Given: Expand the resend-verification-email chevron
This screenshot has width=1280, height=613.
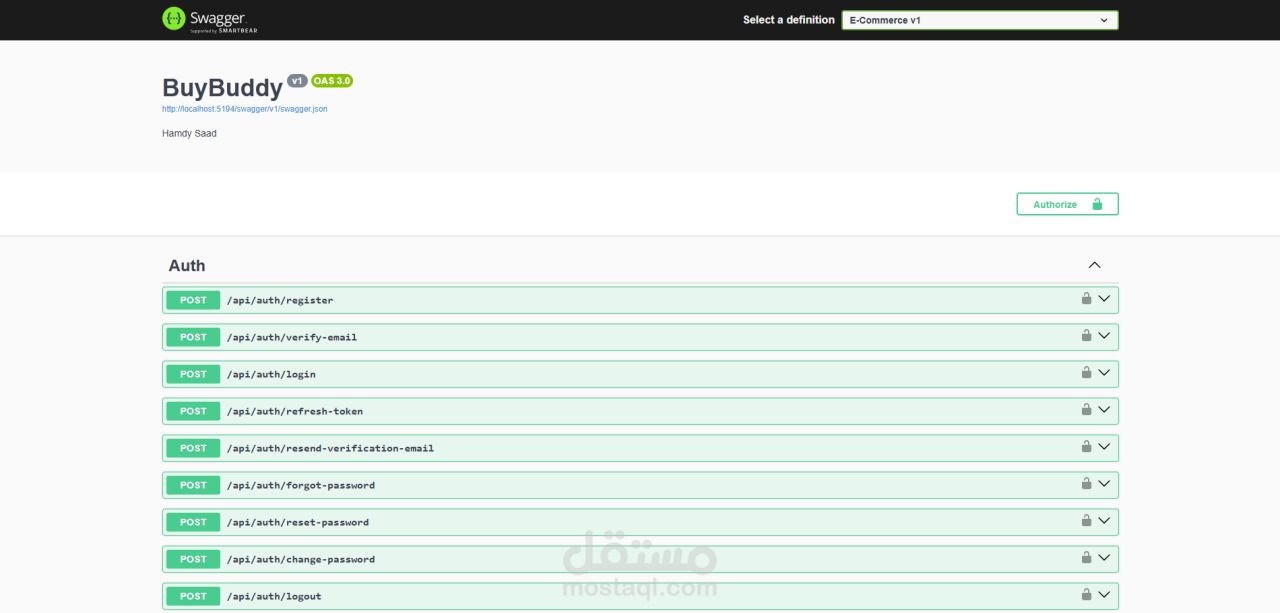Looking at the screenshot, I should pyautogui.click(x=1104, y=446).
